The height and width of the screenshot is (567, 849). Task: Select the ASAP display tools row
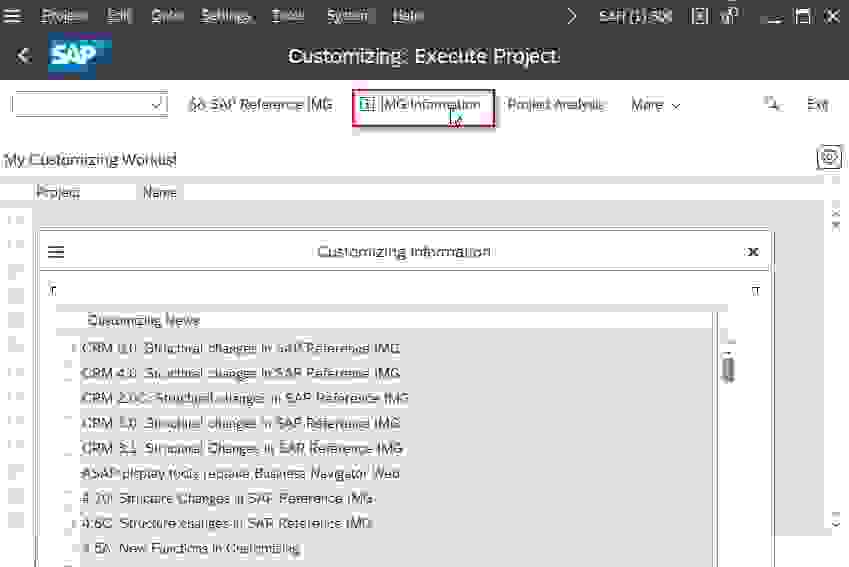click(240, 473)
